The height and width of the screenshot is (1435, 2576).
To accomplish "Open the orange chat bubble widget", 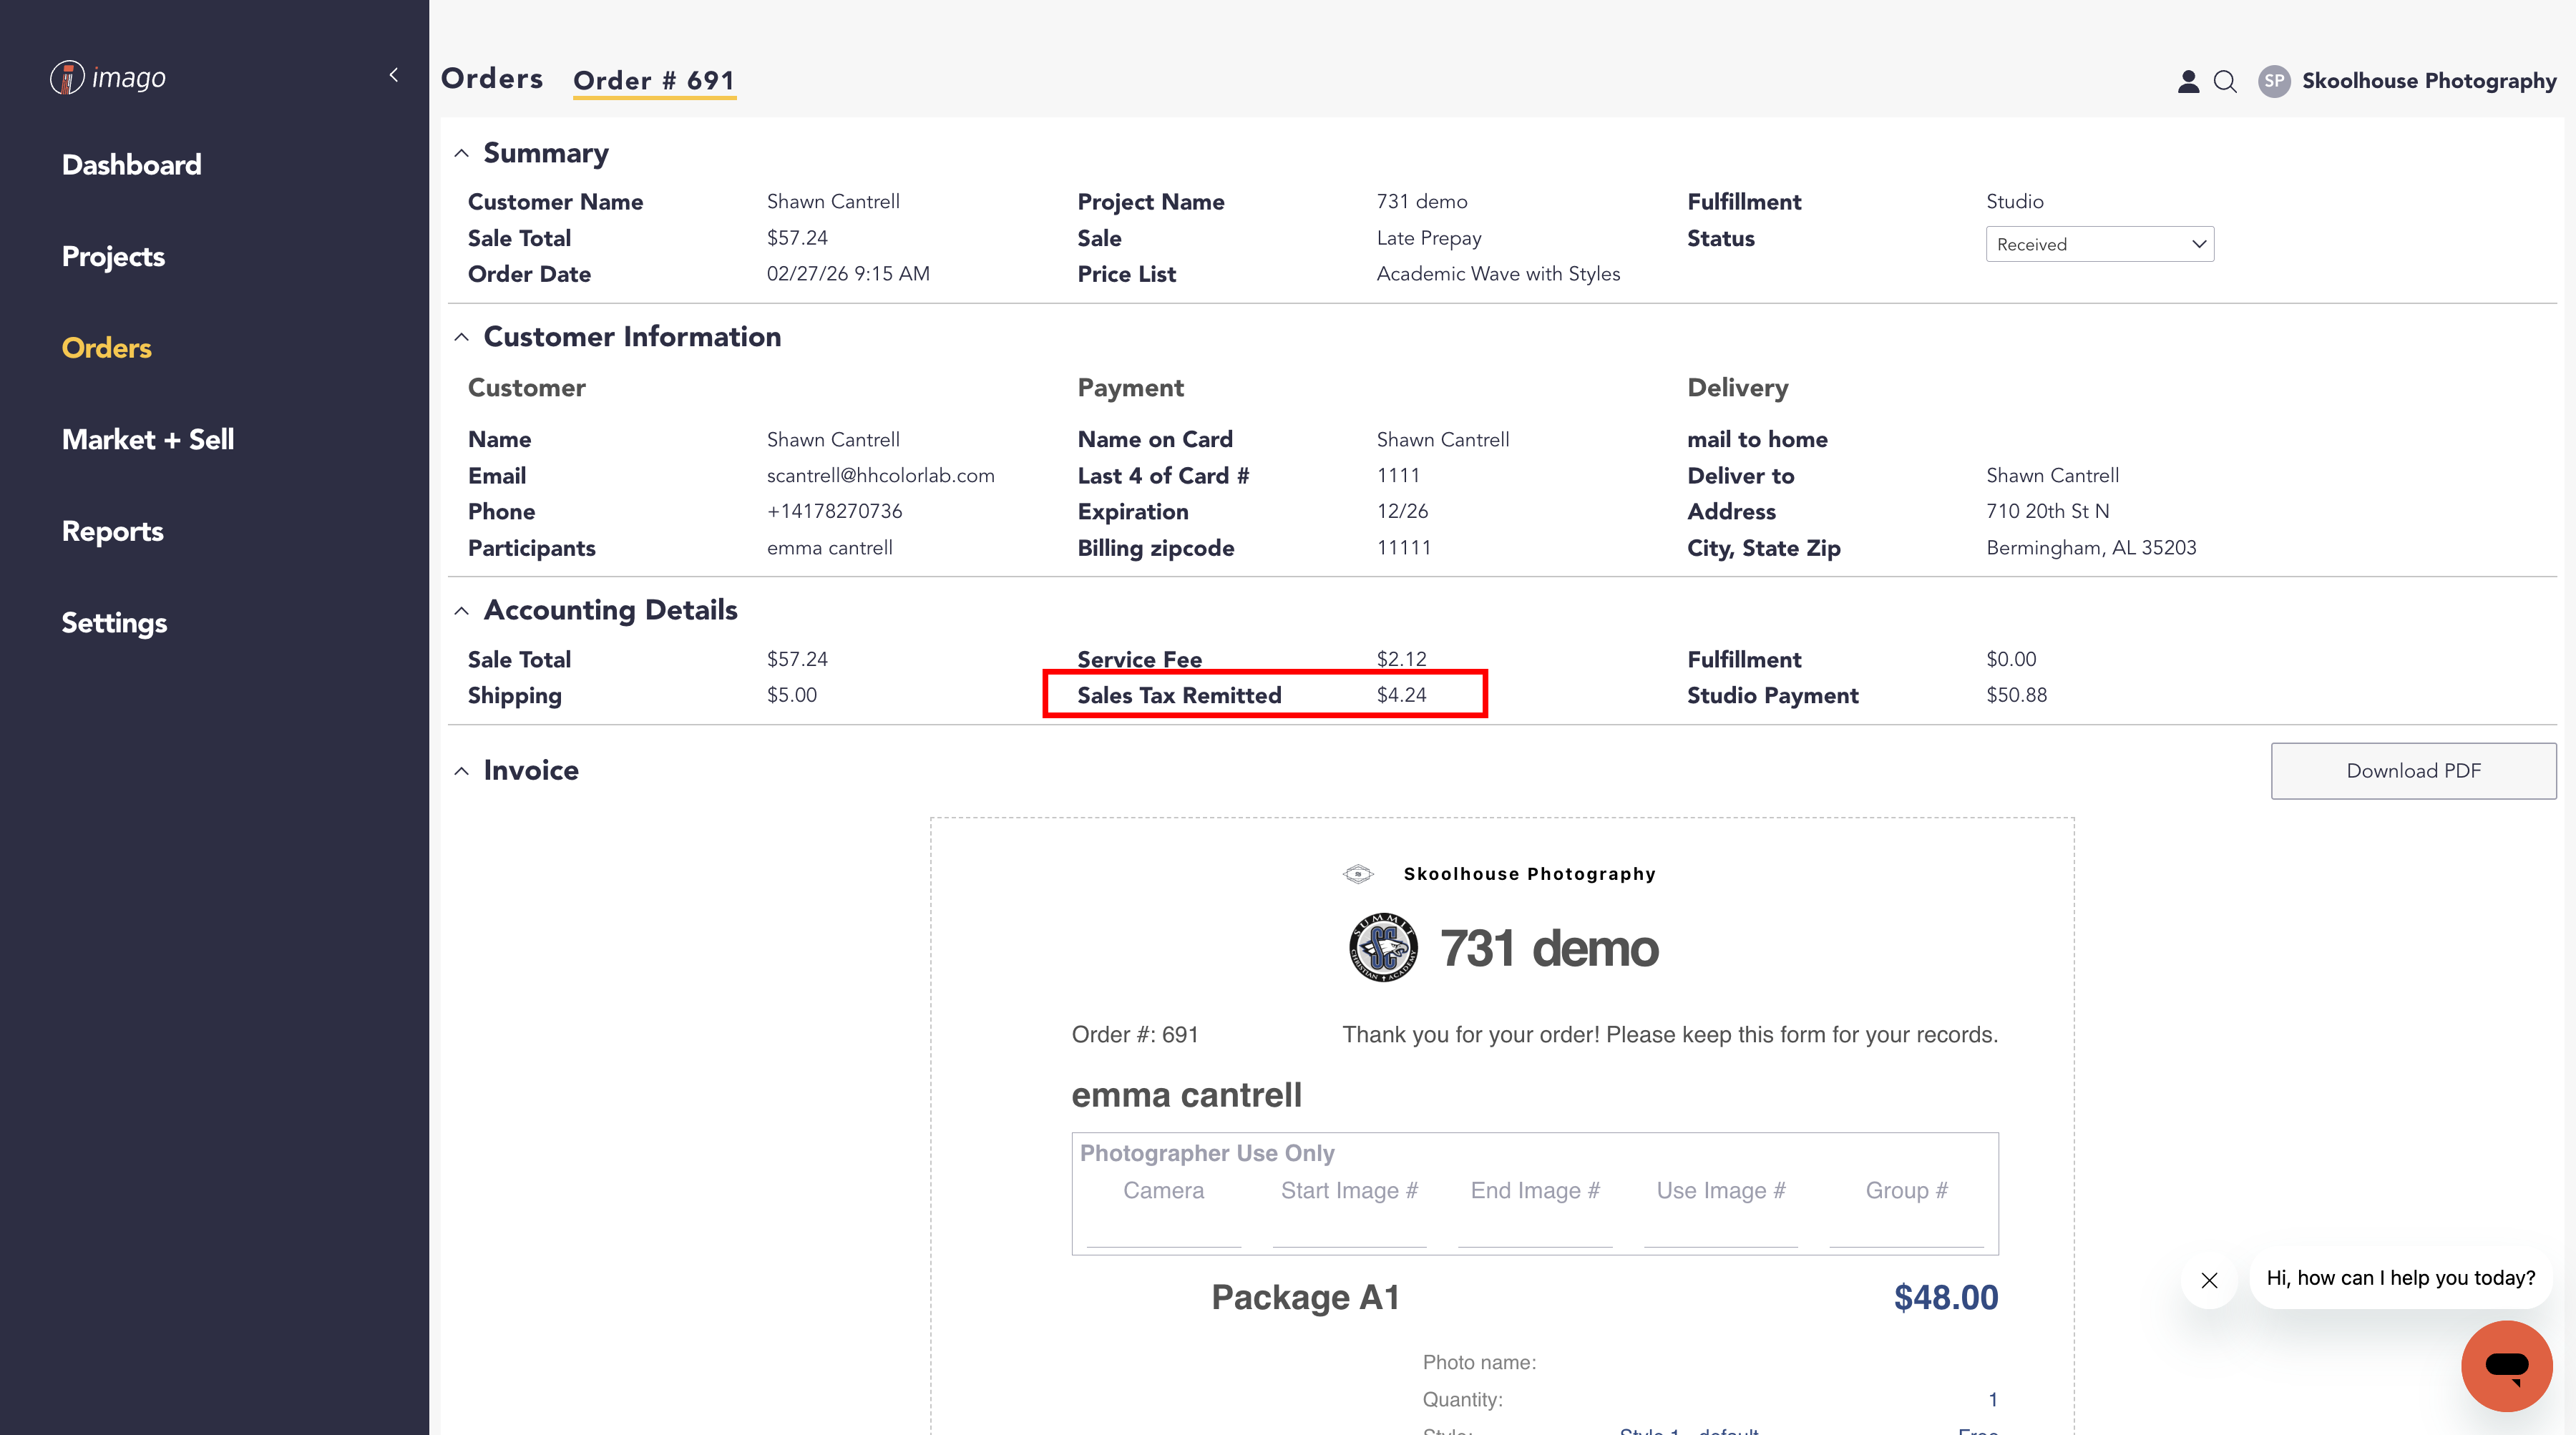I will 2506,1365.
